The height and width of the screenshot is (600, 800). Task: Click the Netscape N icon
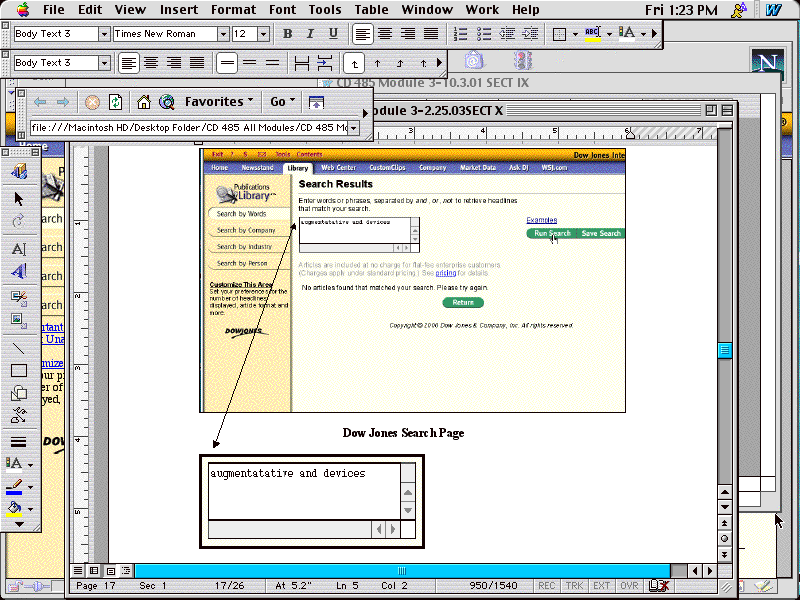767,63
